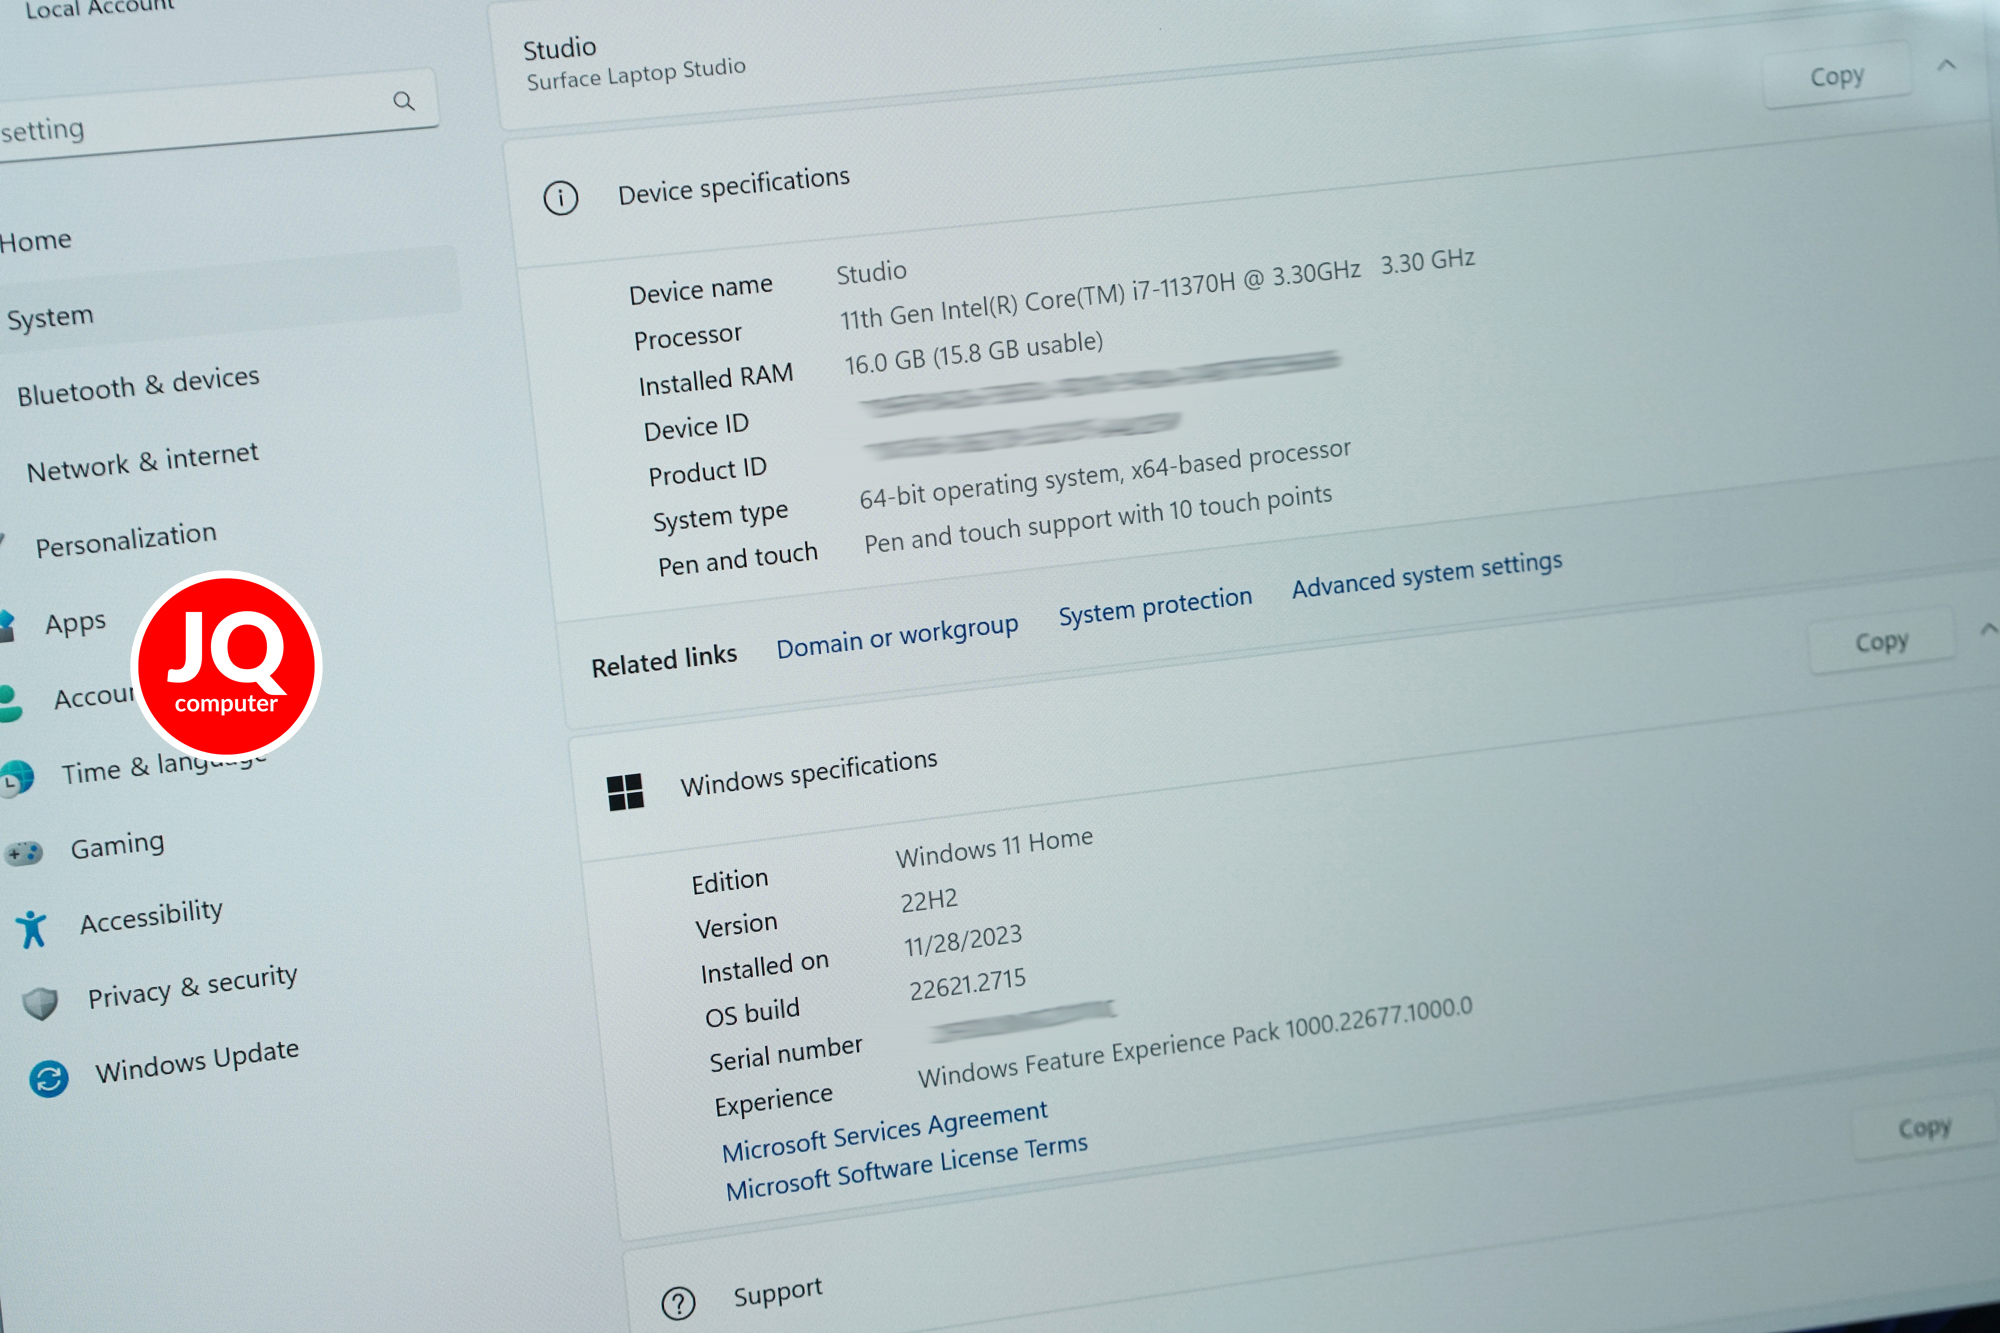Open Windows Update page

pos(197,1061)
